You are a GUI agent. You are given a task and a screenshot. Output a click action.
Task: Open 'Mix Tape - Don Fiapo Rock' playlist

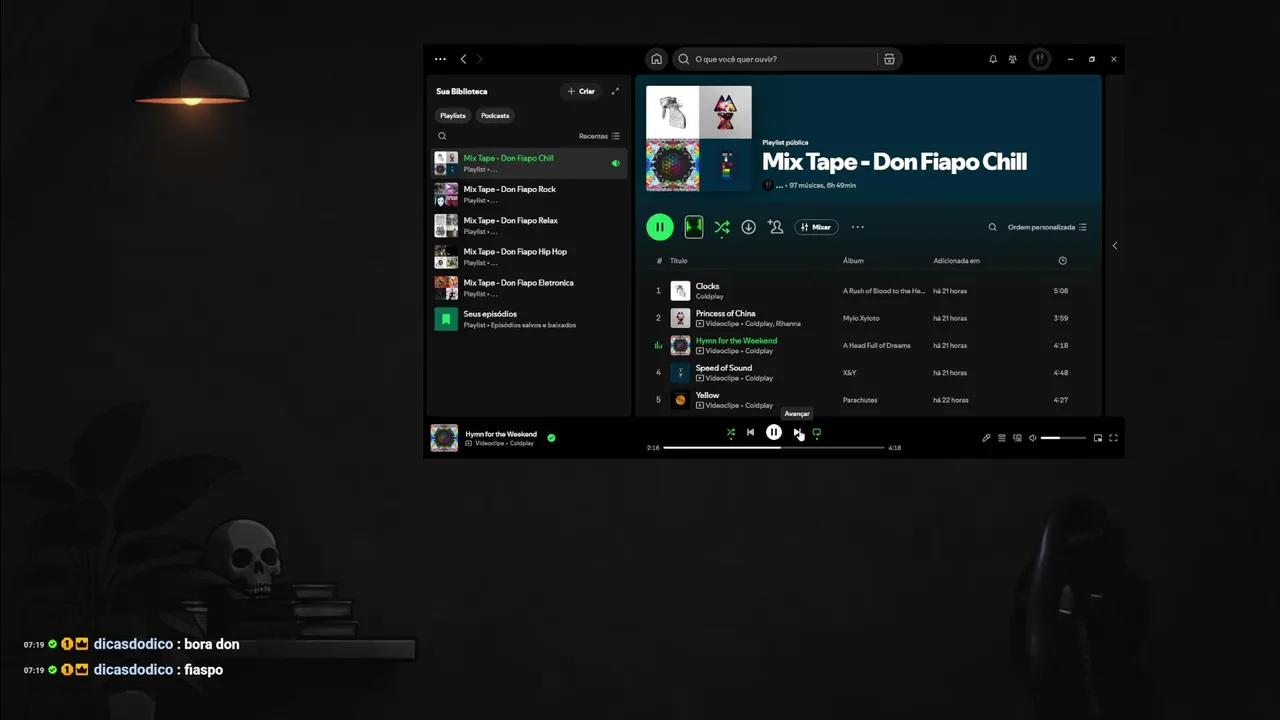(529, 194)
